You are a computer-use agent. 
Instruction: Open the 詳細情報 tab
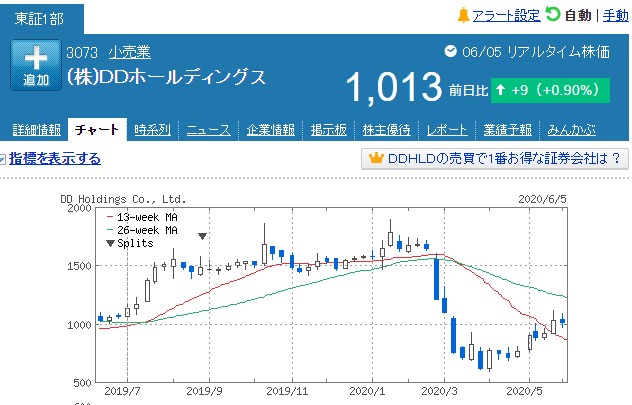pyautogui.click(x=37, y=130)
